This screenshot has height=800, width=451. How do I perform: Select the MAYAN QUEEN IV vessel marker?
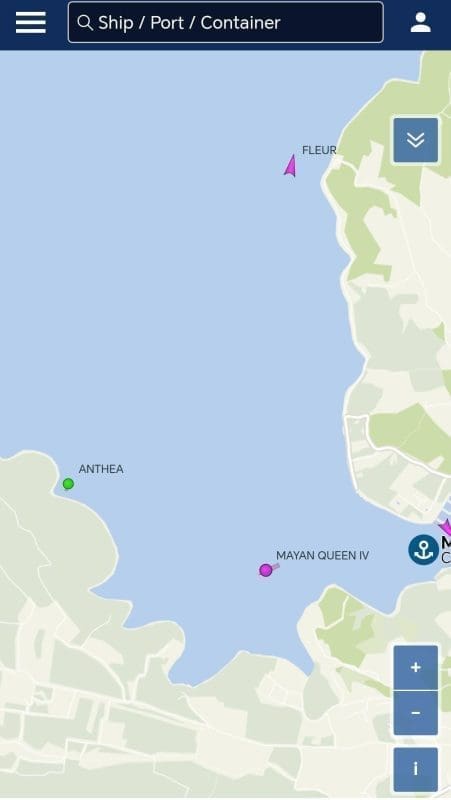(x=266, y=570)
